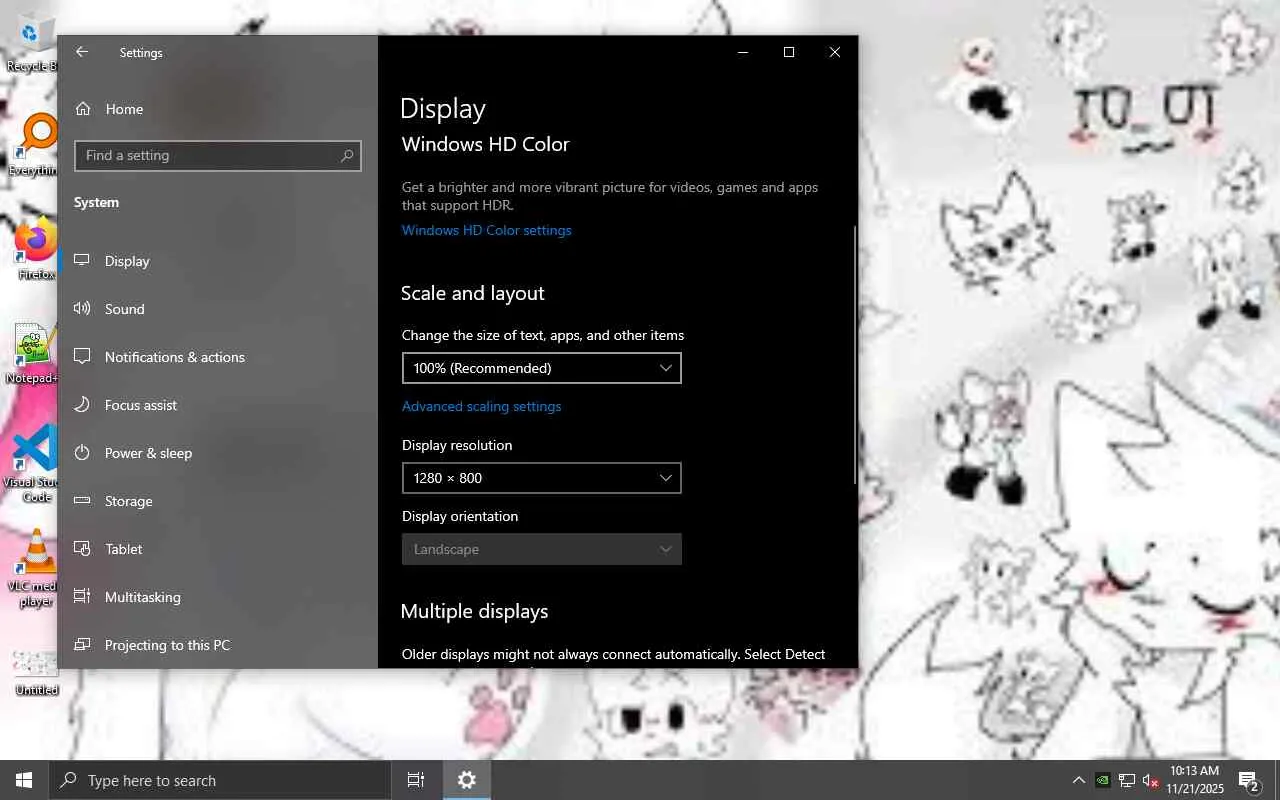Viewport: 1280px width, 800px height.
Task: Close the Settings window
Action: (x=835, y=52)
